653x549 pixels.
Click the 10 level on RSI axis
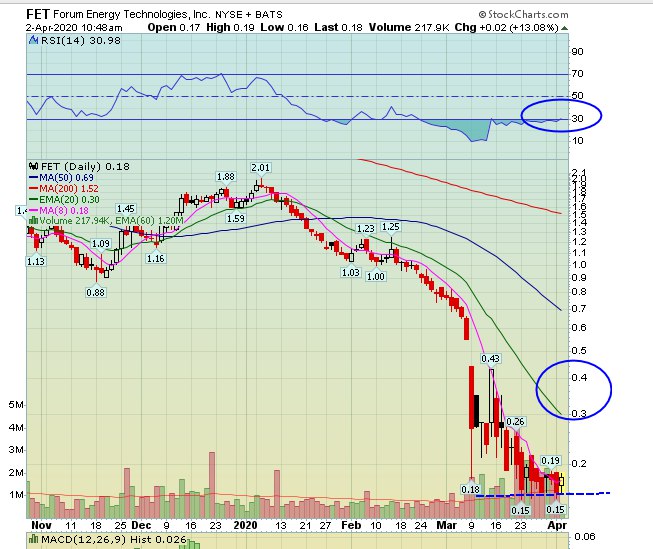point(578,141)
